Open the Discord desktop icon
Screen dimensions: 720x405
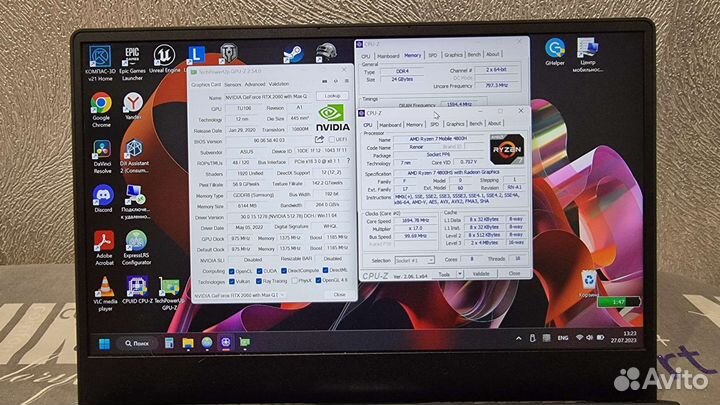point(103,199)
